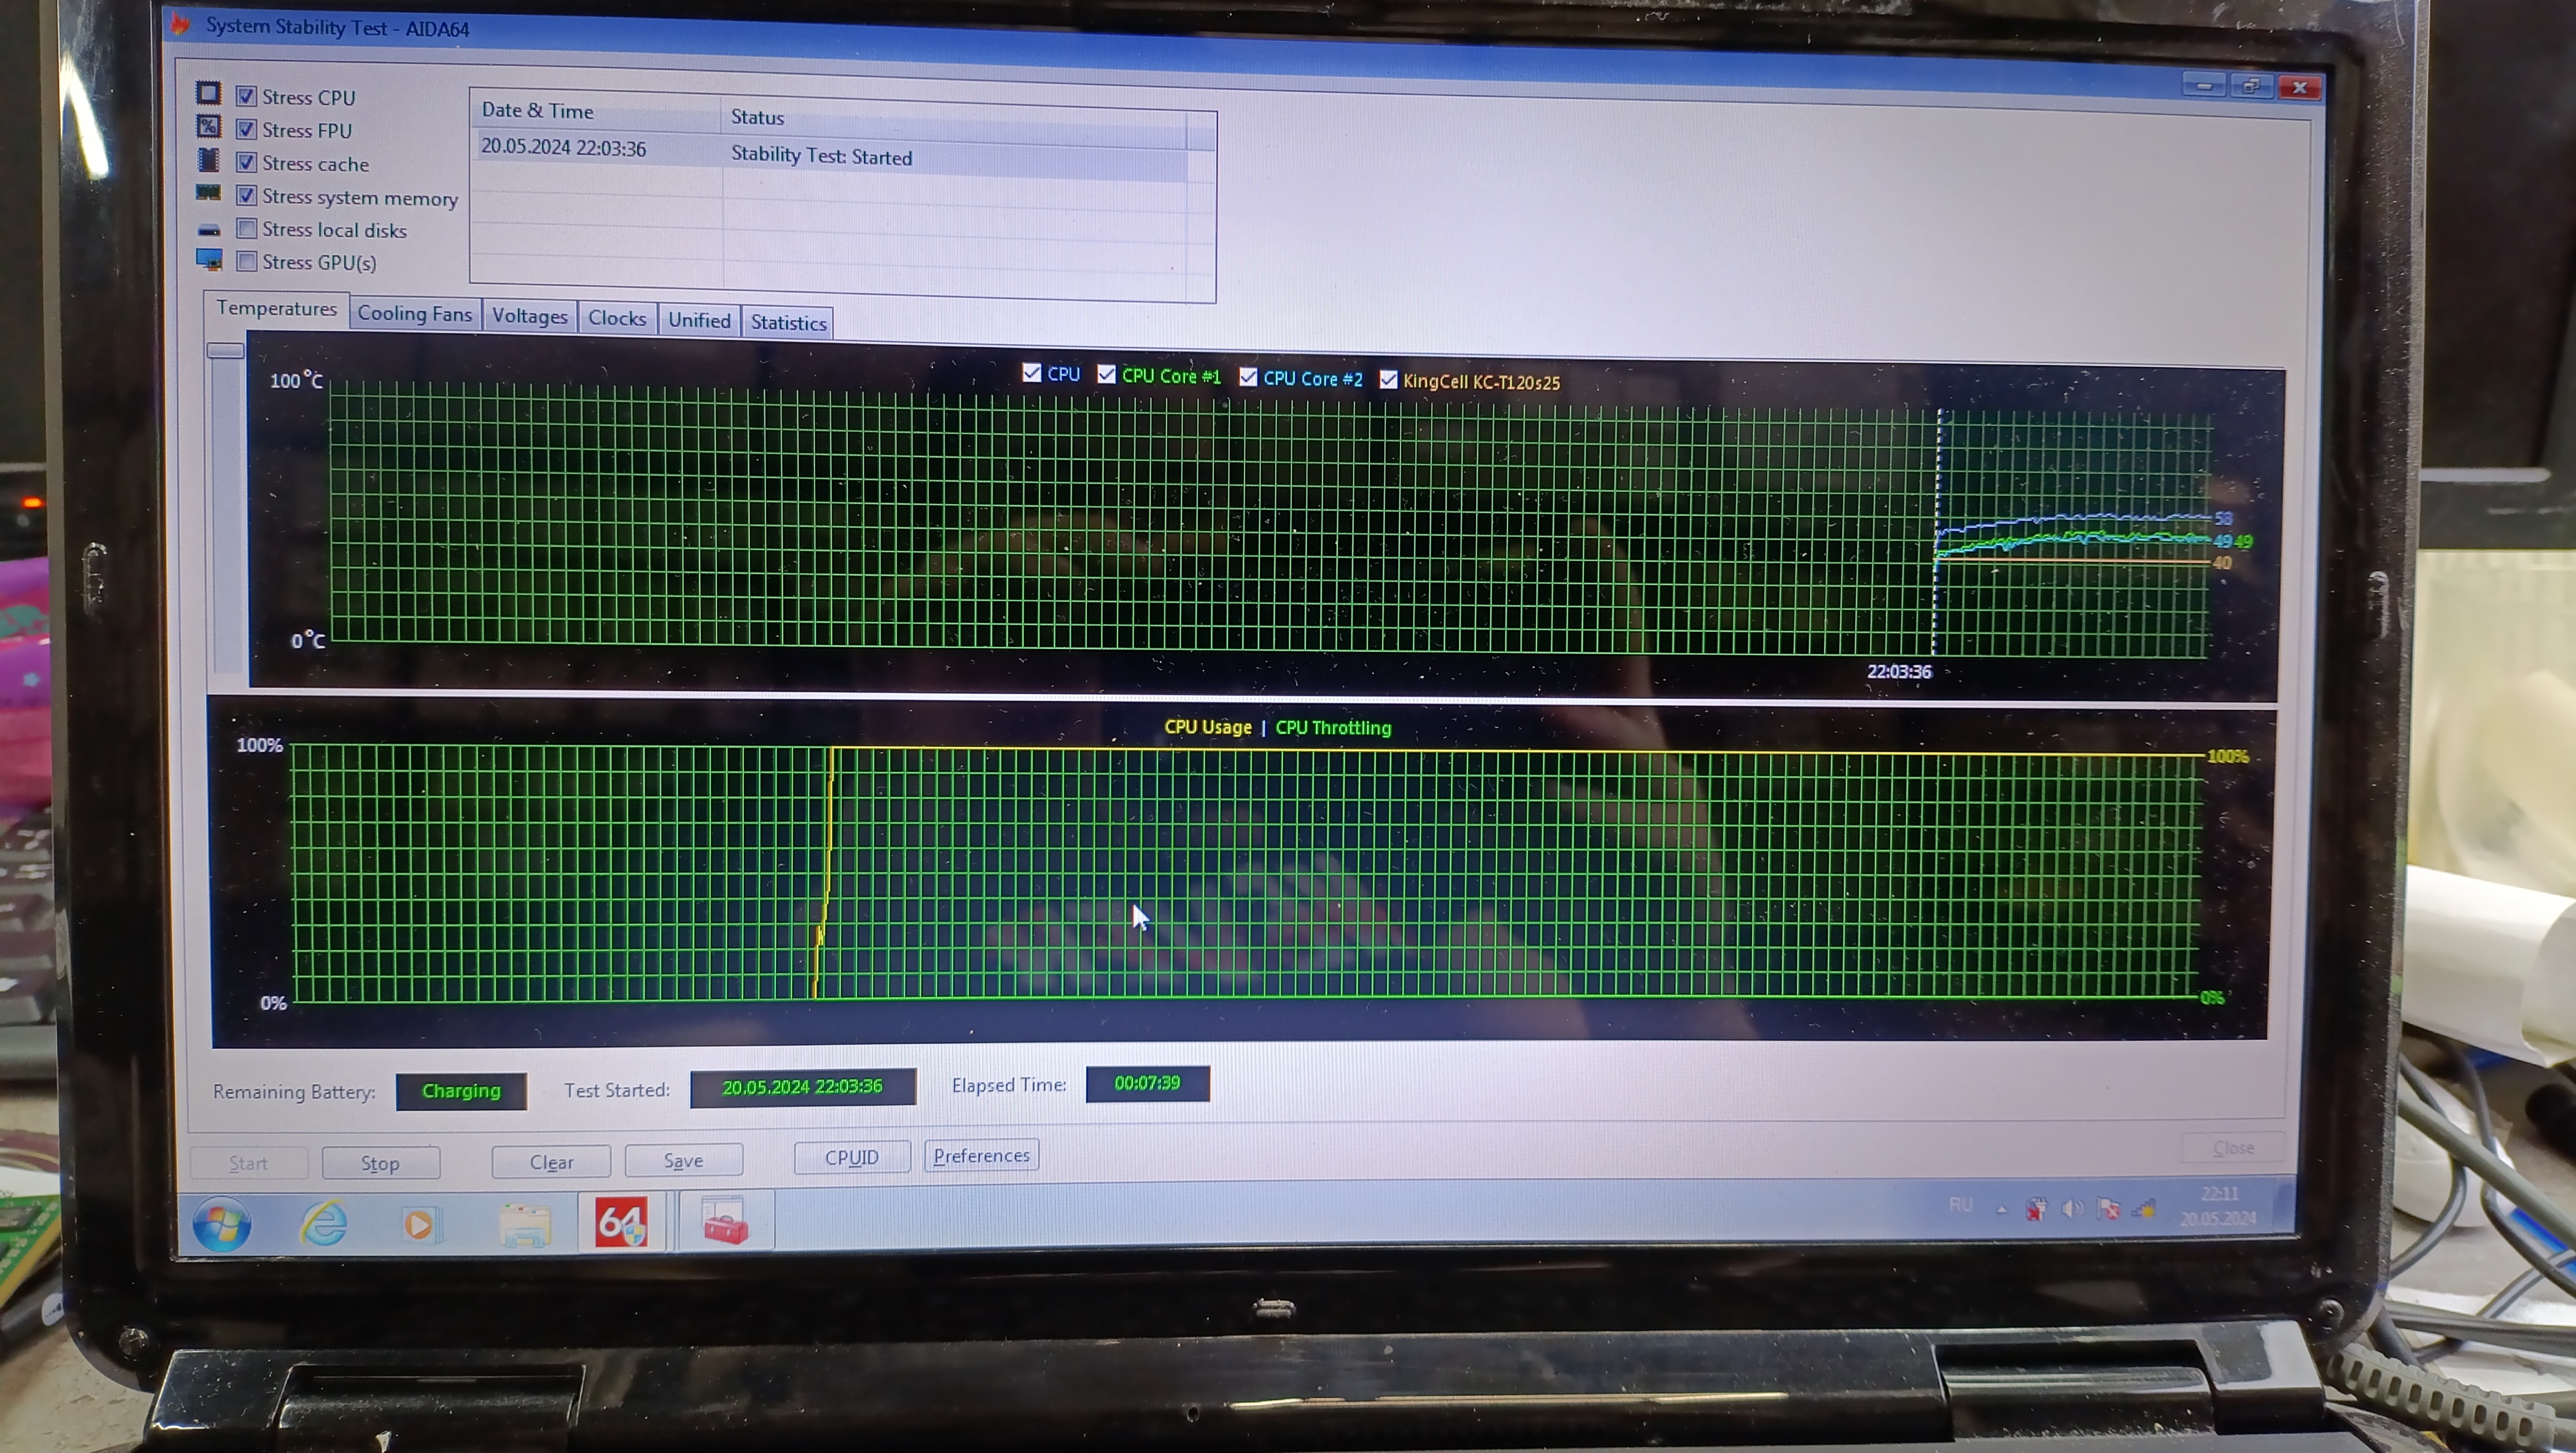2576x1453 pixels.
Task: Click the vertical slider handle left of temperature graph
Action: tap(225, 350)
